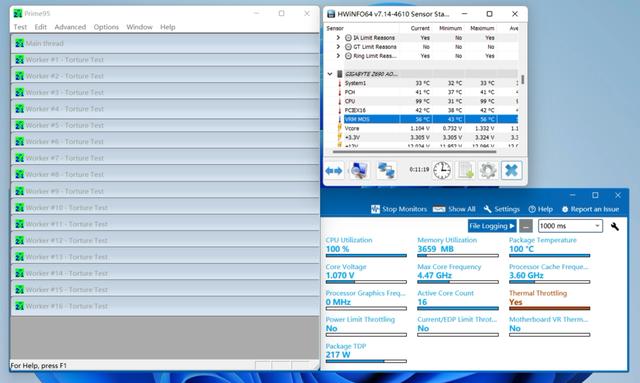Open the 1000 ms refresh interval dropdown

(570, 226)
